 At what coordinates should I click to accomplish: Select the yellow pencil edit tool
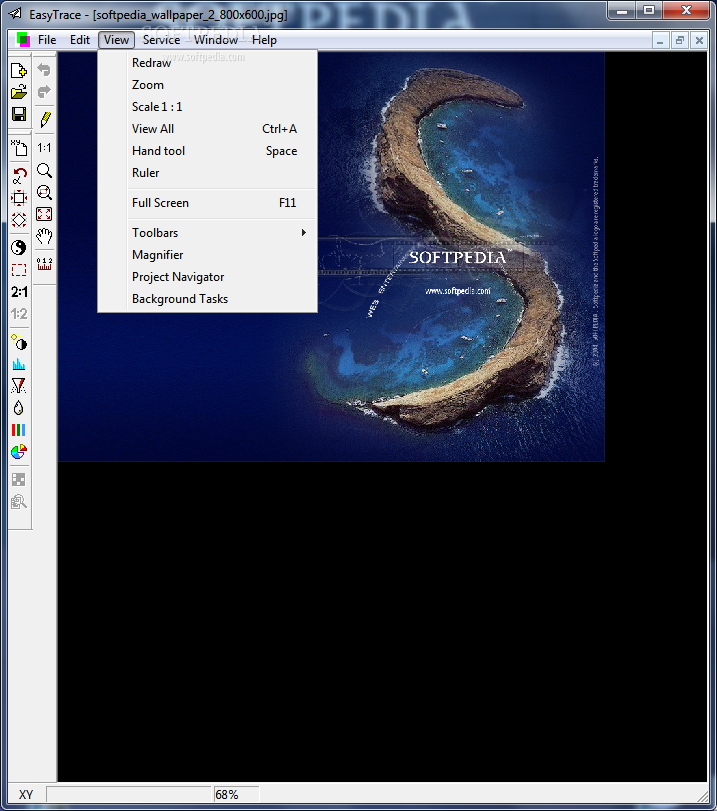(x=44, y=119)
